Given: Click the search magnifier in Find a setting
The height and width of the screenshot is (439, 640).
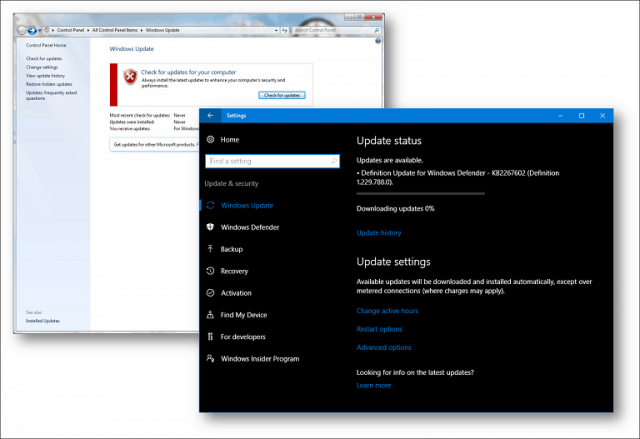Looking at the screenshot, I should [334, 161].
